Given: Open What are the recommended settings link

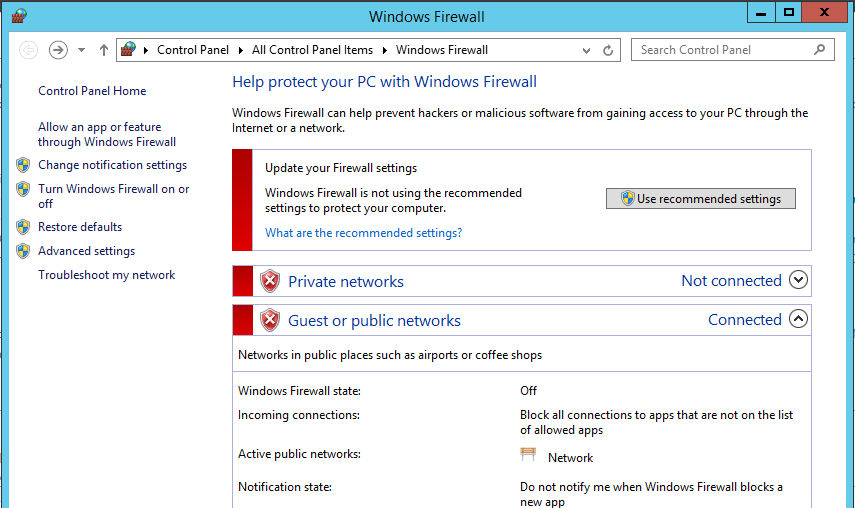Looking at the screenshot, I should pyautogui.click(x=363, y=233).
